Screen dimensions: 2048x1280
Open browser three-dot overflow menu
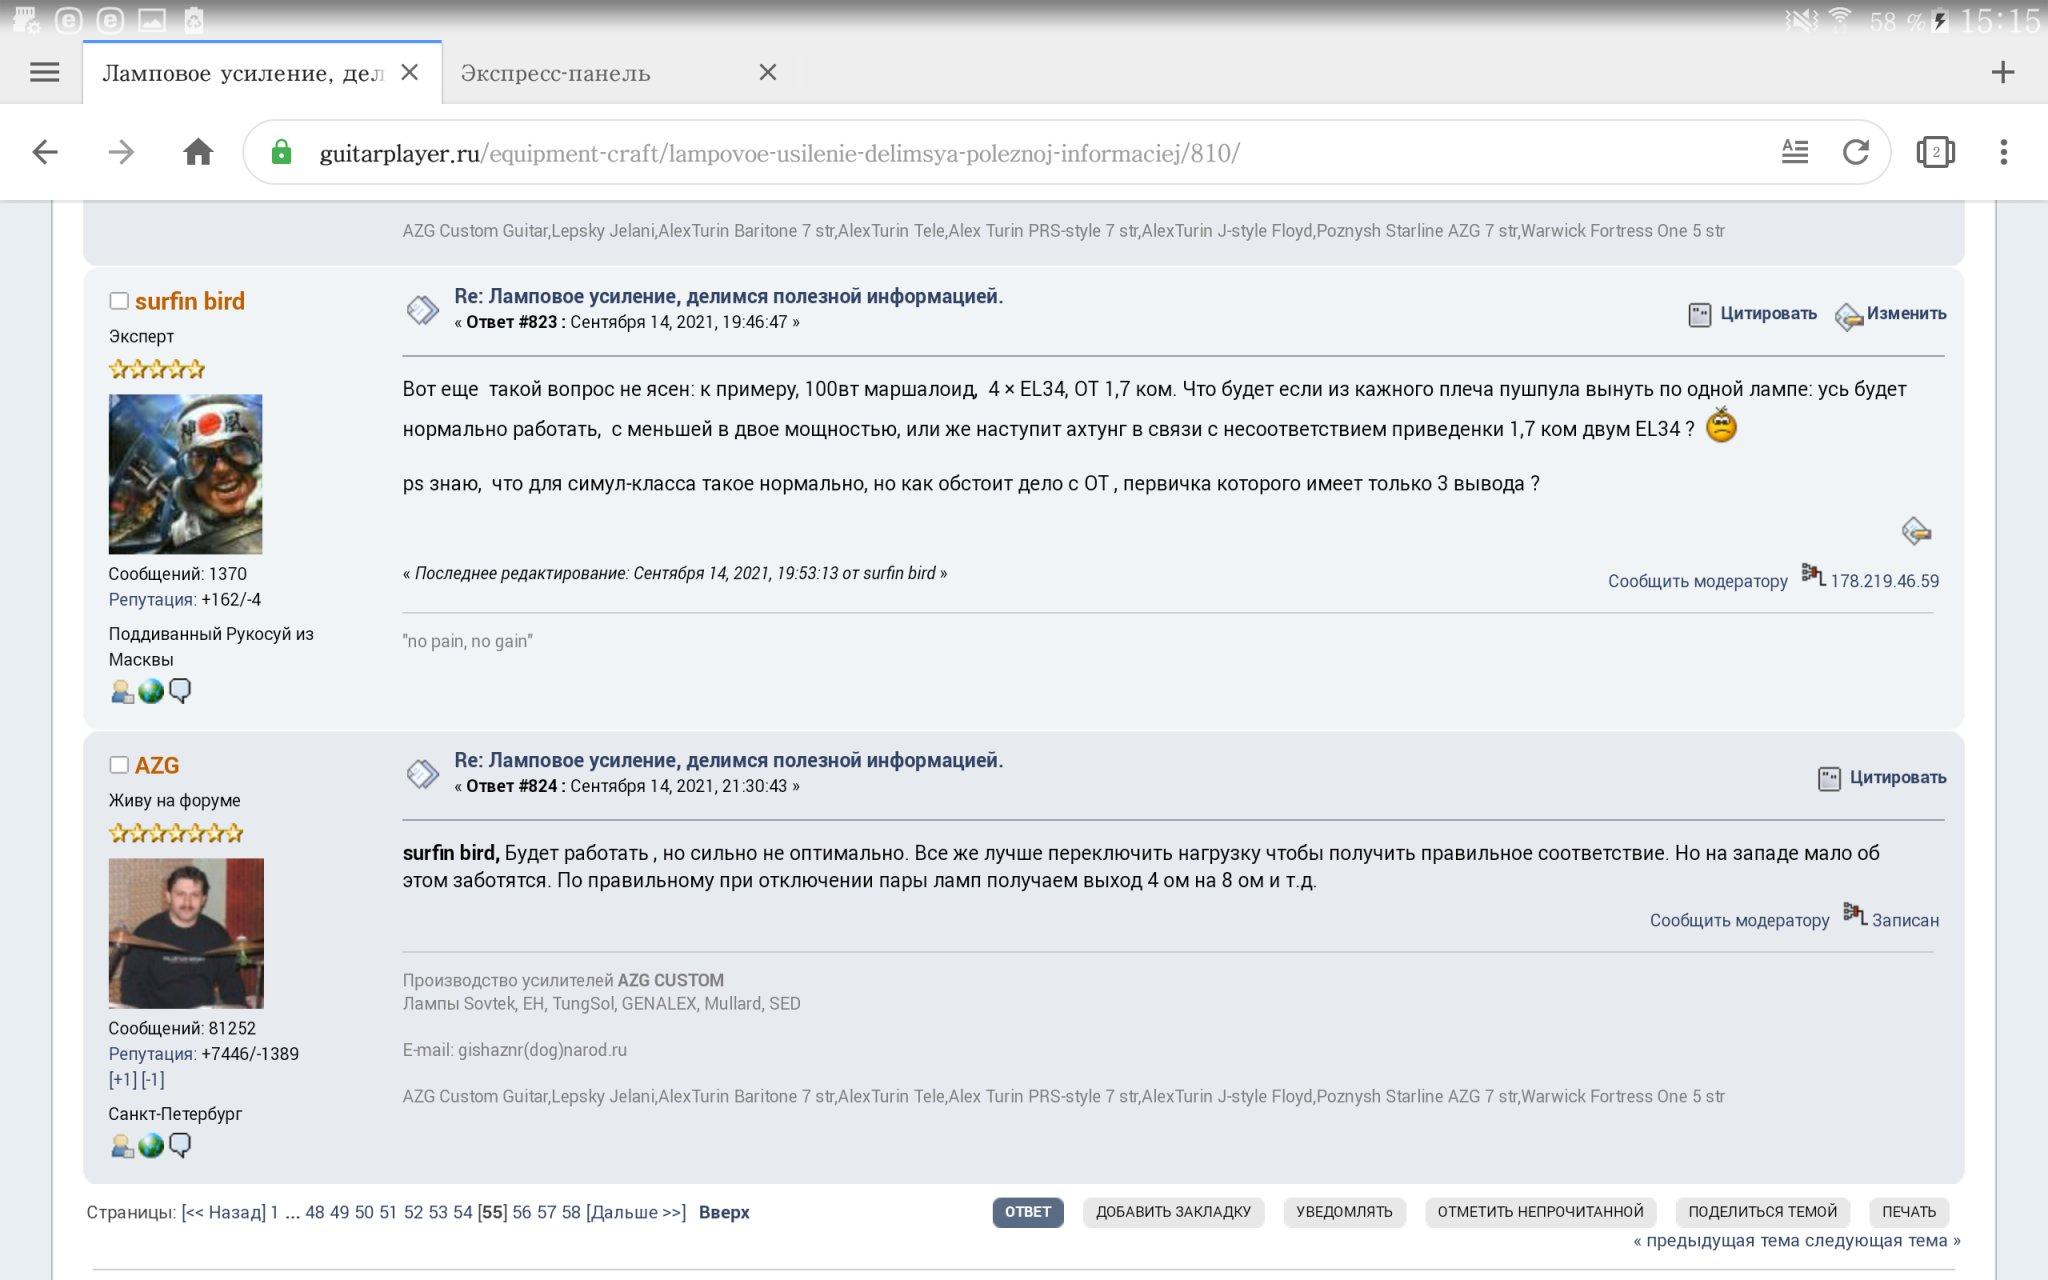click(2003, 152)
